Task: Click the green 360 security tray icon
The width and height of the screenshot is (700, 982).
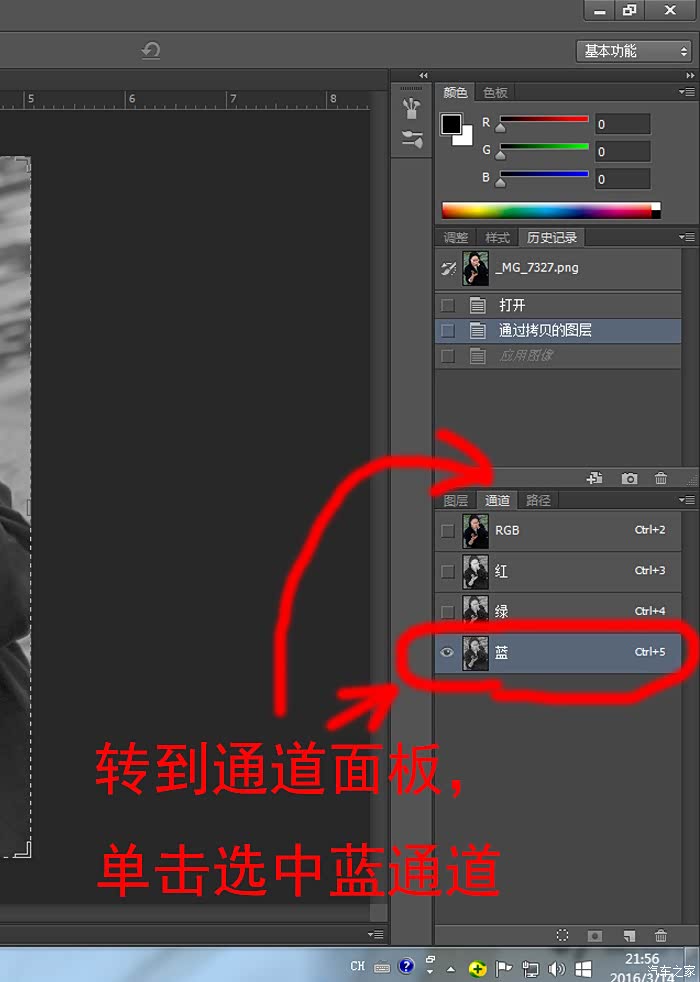Action: (477, 969)
